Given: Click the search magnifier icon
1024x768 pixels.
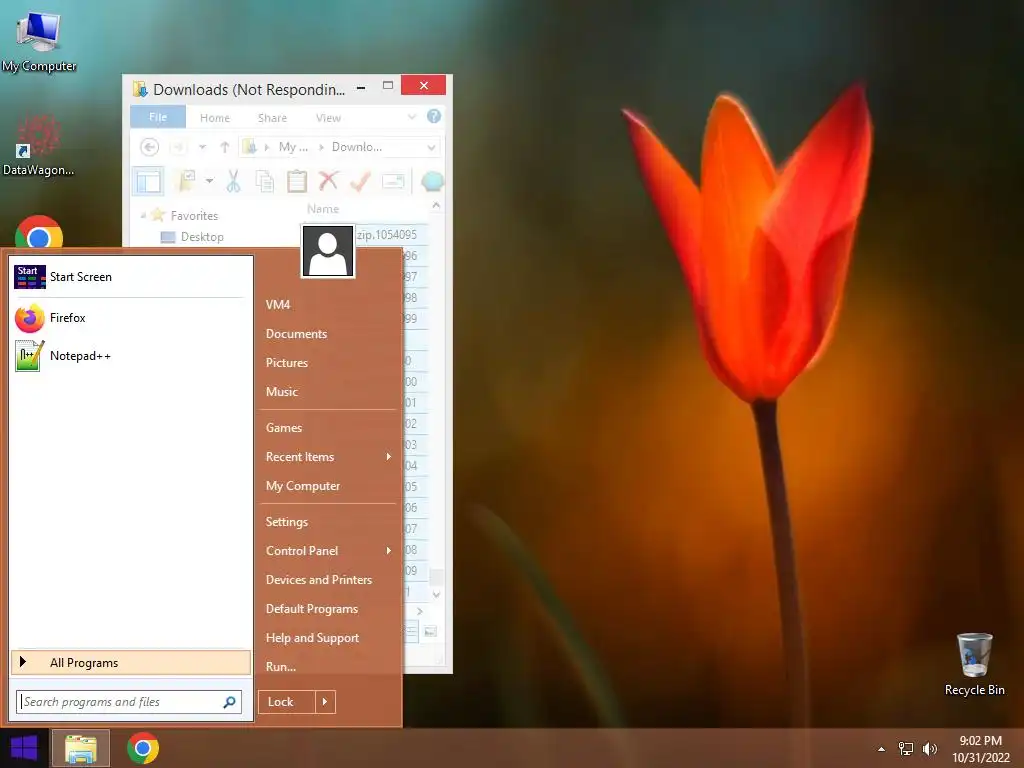Looking at the screenshot, I should point(229,702).
